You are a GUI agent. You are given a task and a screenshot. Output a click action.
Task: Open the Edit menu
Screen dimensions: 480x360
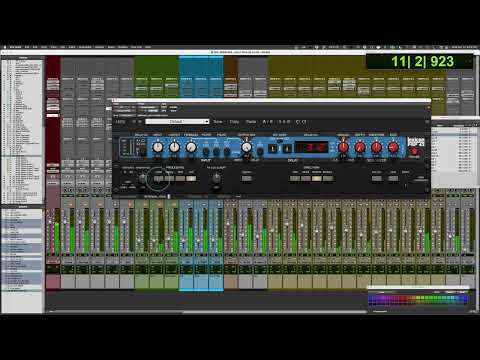(35, 47)
